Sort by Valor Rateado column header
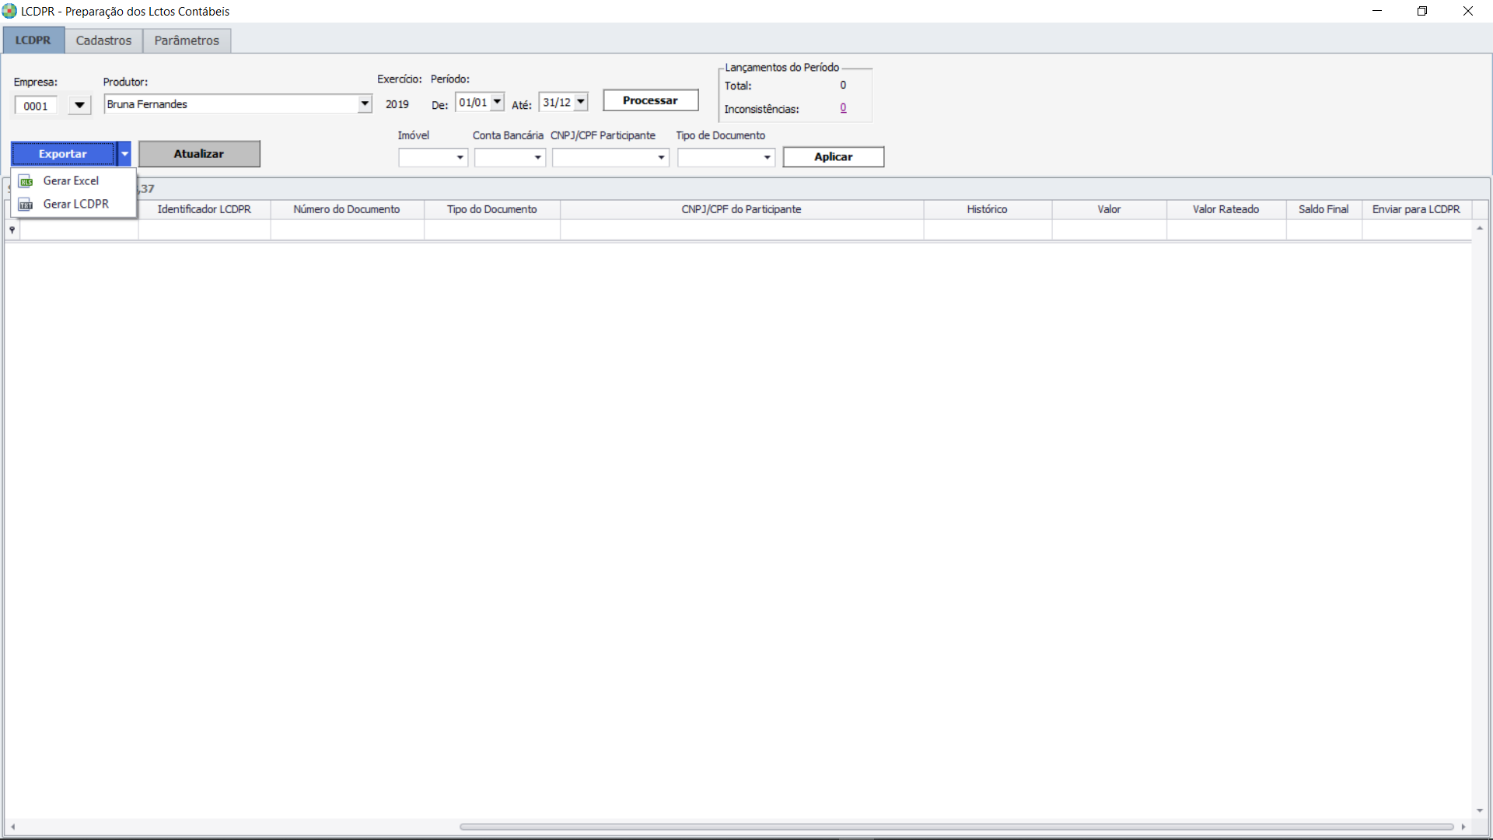The image size is (1493, 840). pyautogui.click(x=1226, y=210)
